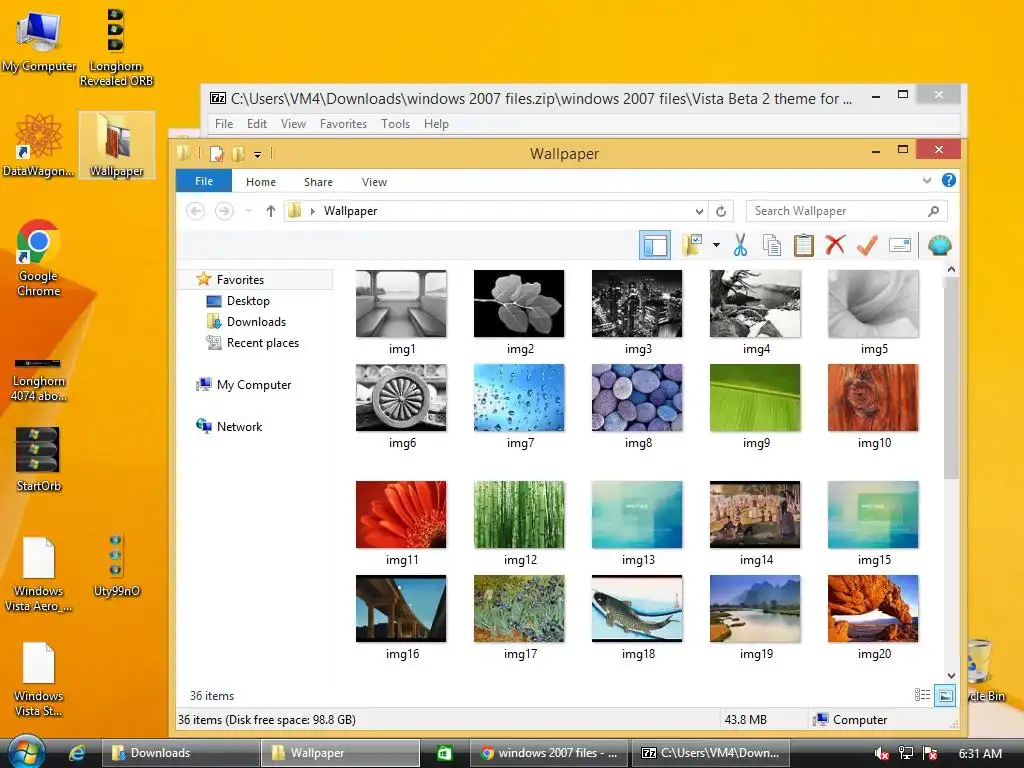The height and width of the screenshot is (768, 1024).
Task: Click the folder options toolbar icon
Action: click(x=692, y=246)
